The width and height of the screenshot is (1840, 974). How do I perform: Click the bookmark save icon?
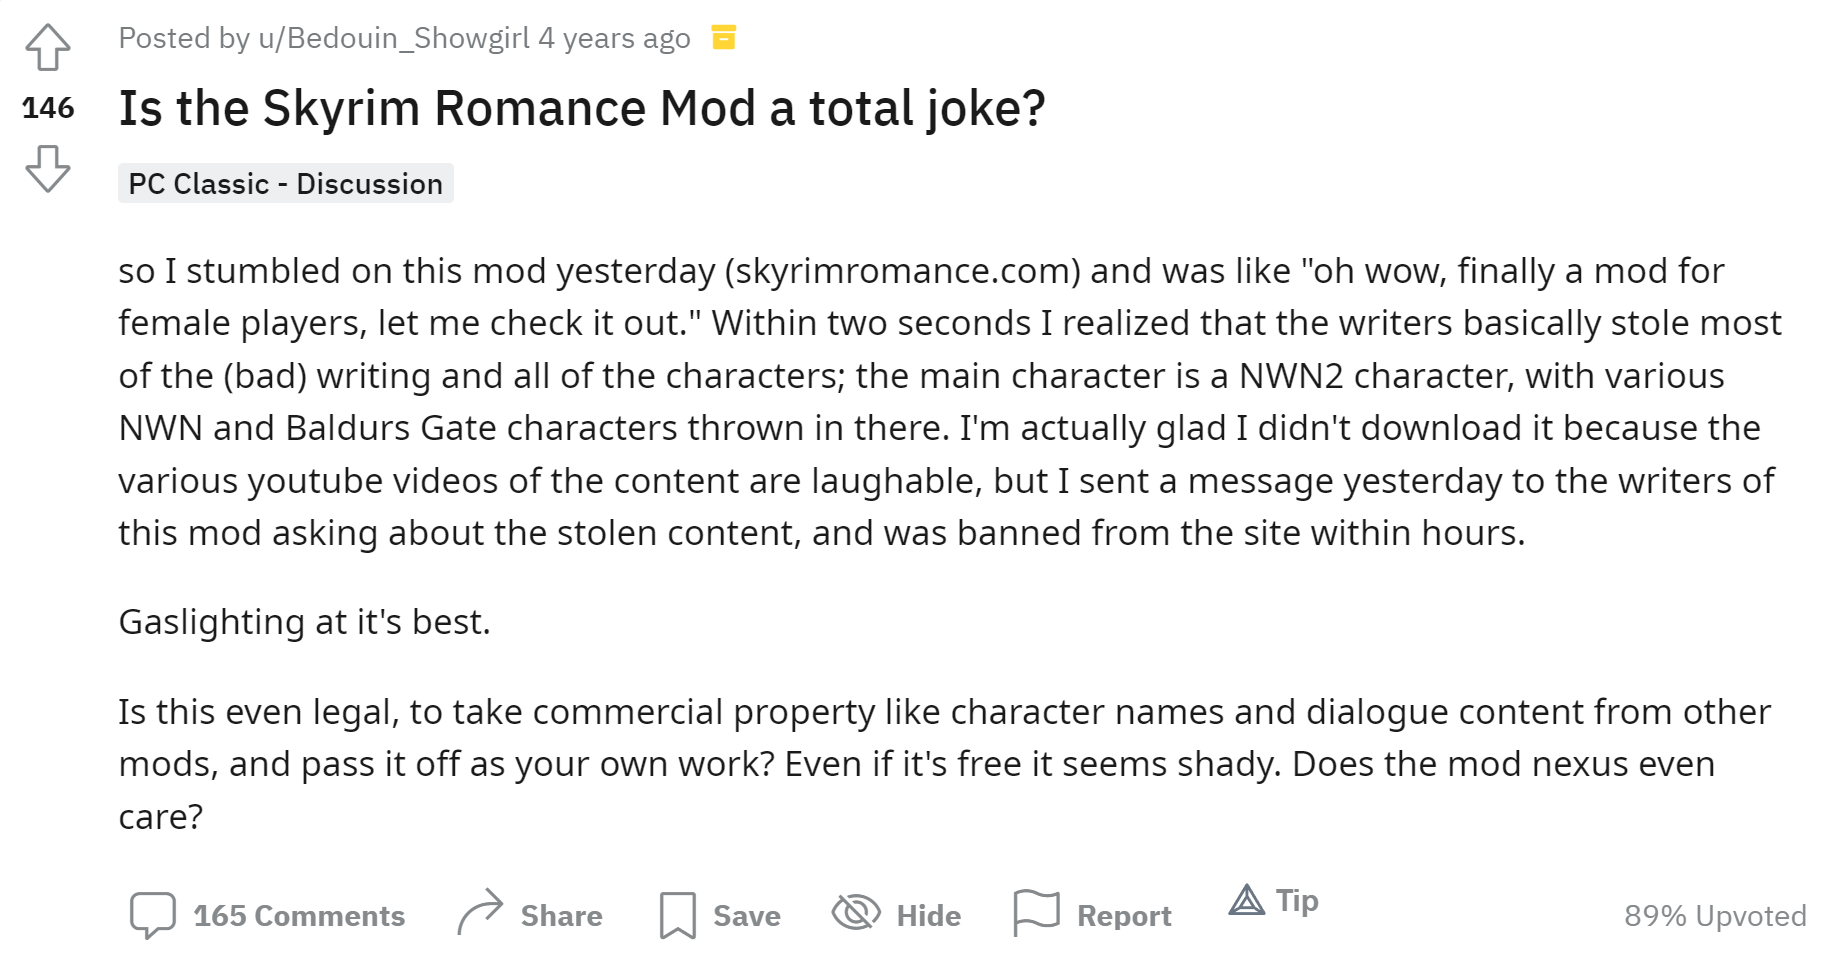677,915
